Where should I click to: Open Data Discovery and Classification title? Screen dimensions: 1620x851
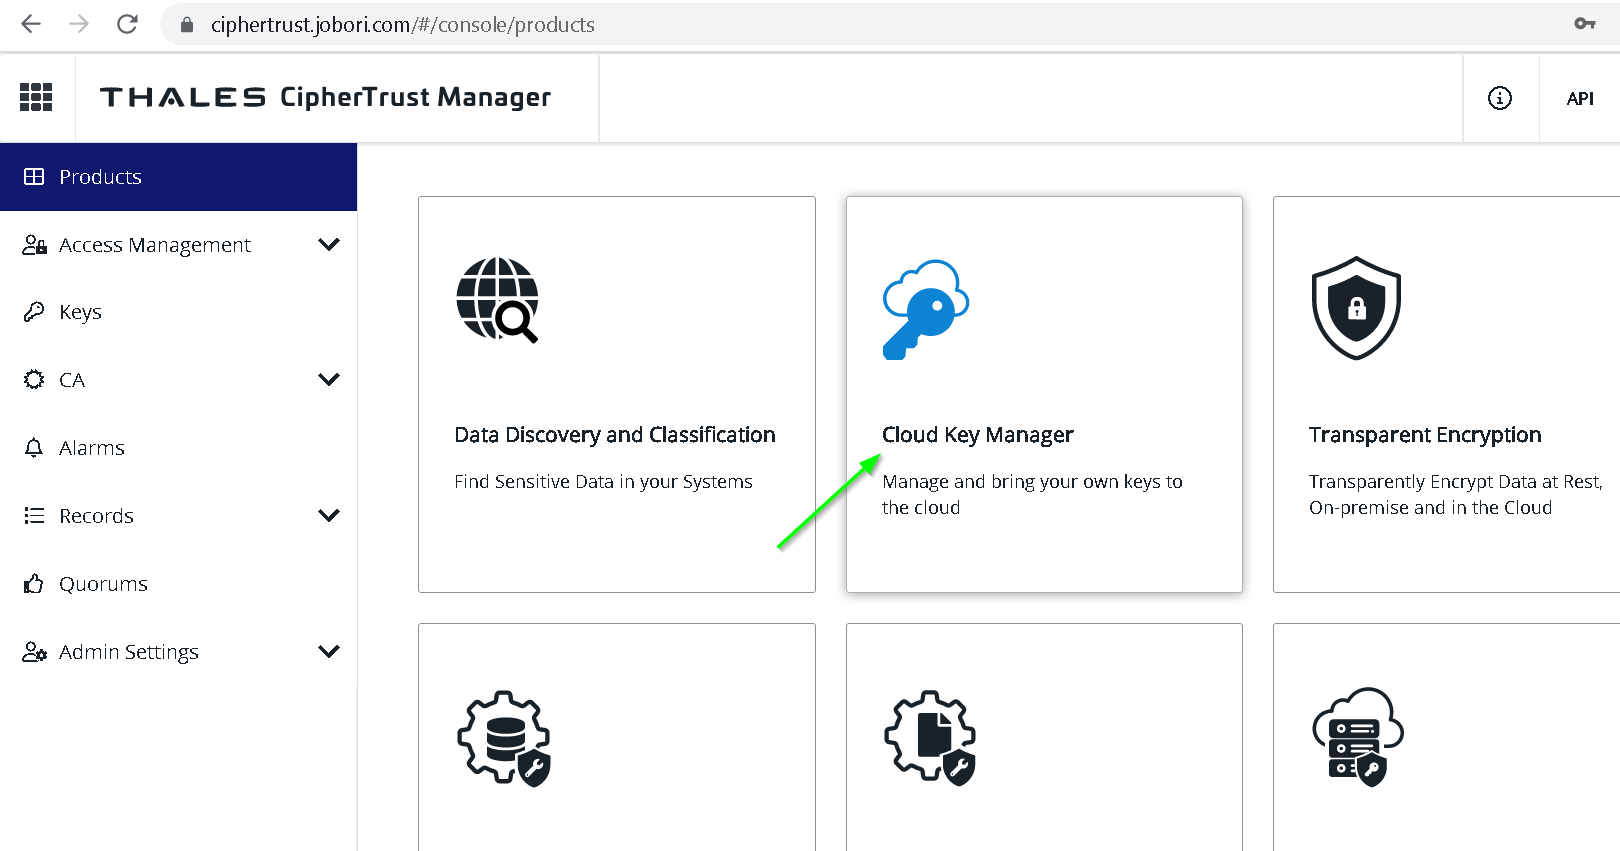pyautogui.click(x=615, y=435)
